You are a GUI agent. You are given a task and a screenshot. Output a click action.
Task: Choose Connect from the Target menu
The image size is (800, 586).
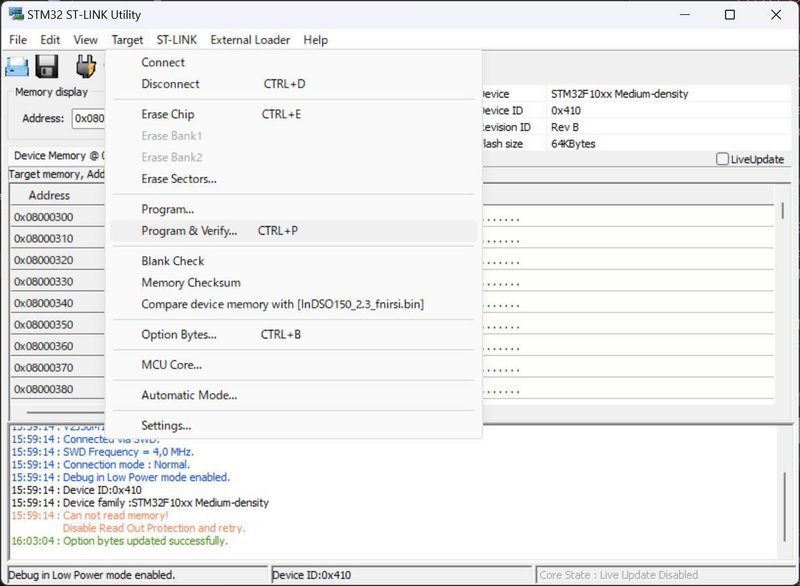coord(294,62)
